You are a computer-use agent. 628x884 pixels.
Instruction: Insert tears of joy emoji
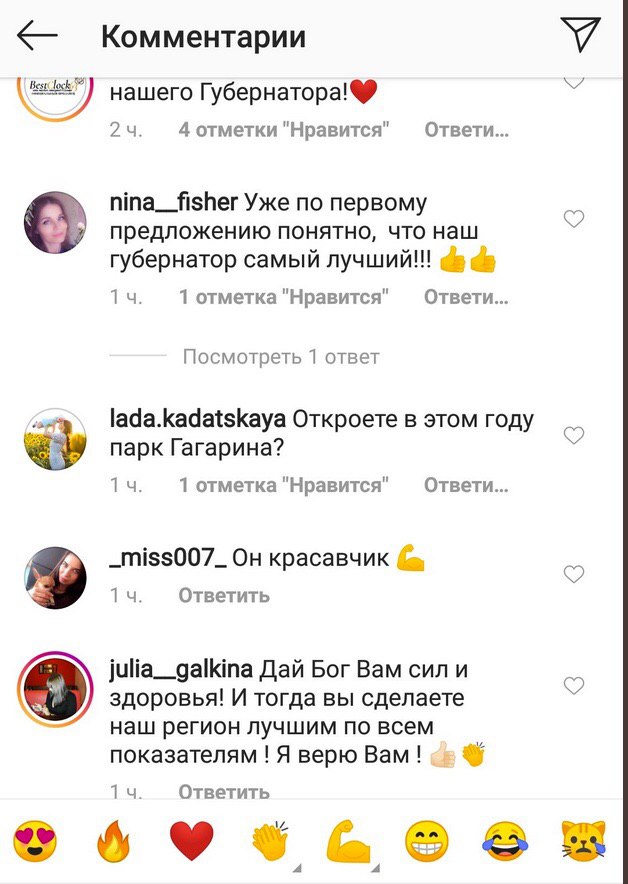[506, 841]
